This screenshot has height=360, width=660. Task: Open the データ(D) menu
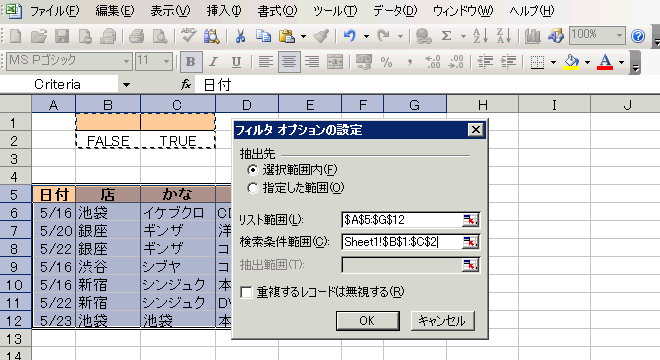coord(394,11)
